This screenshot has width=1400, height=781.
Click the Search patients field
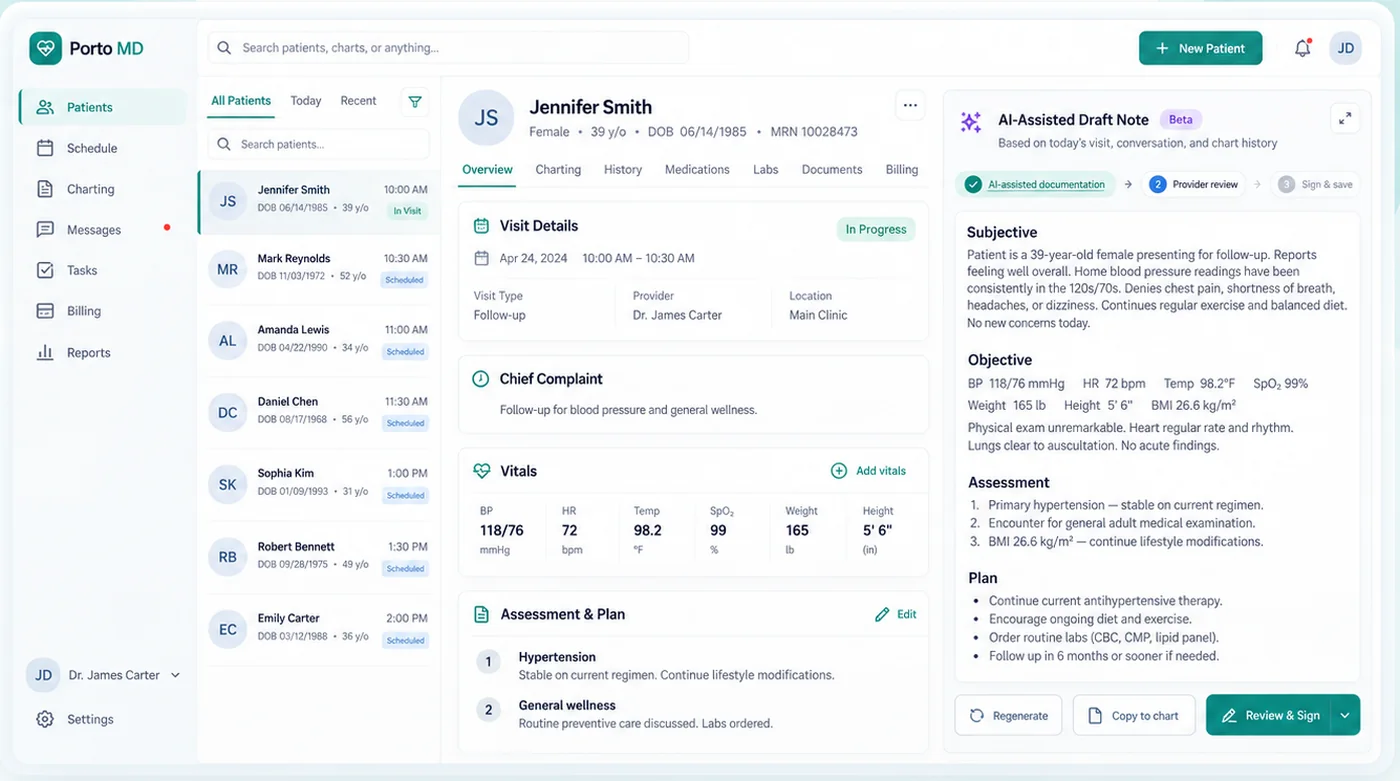(318, 144)
